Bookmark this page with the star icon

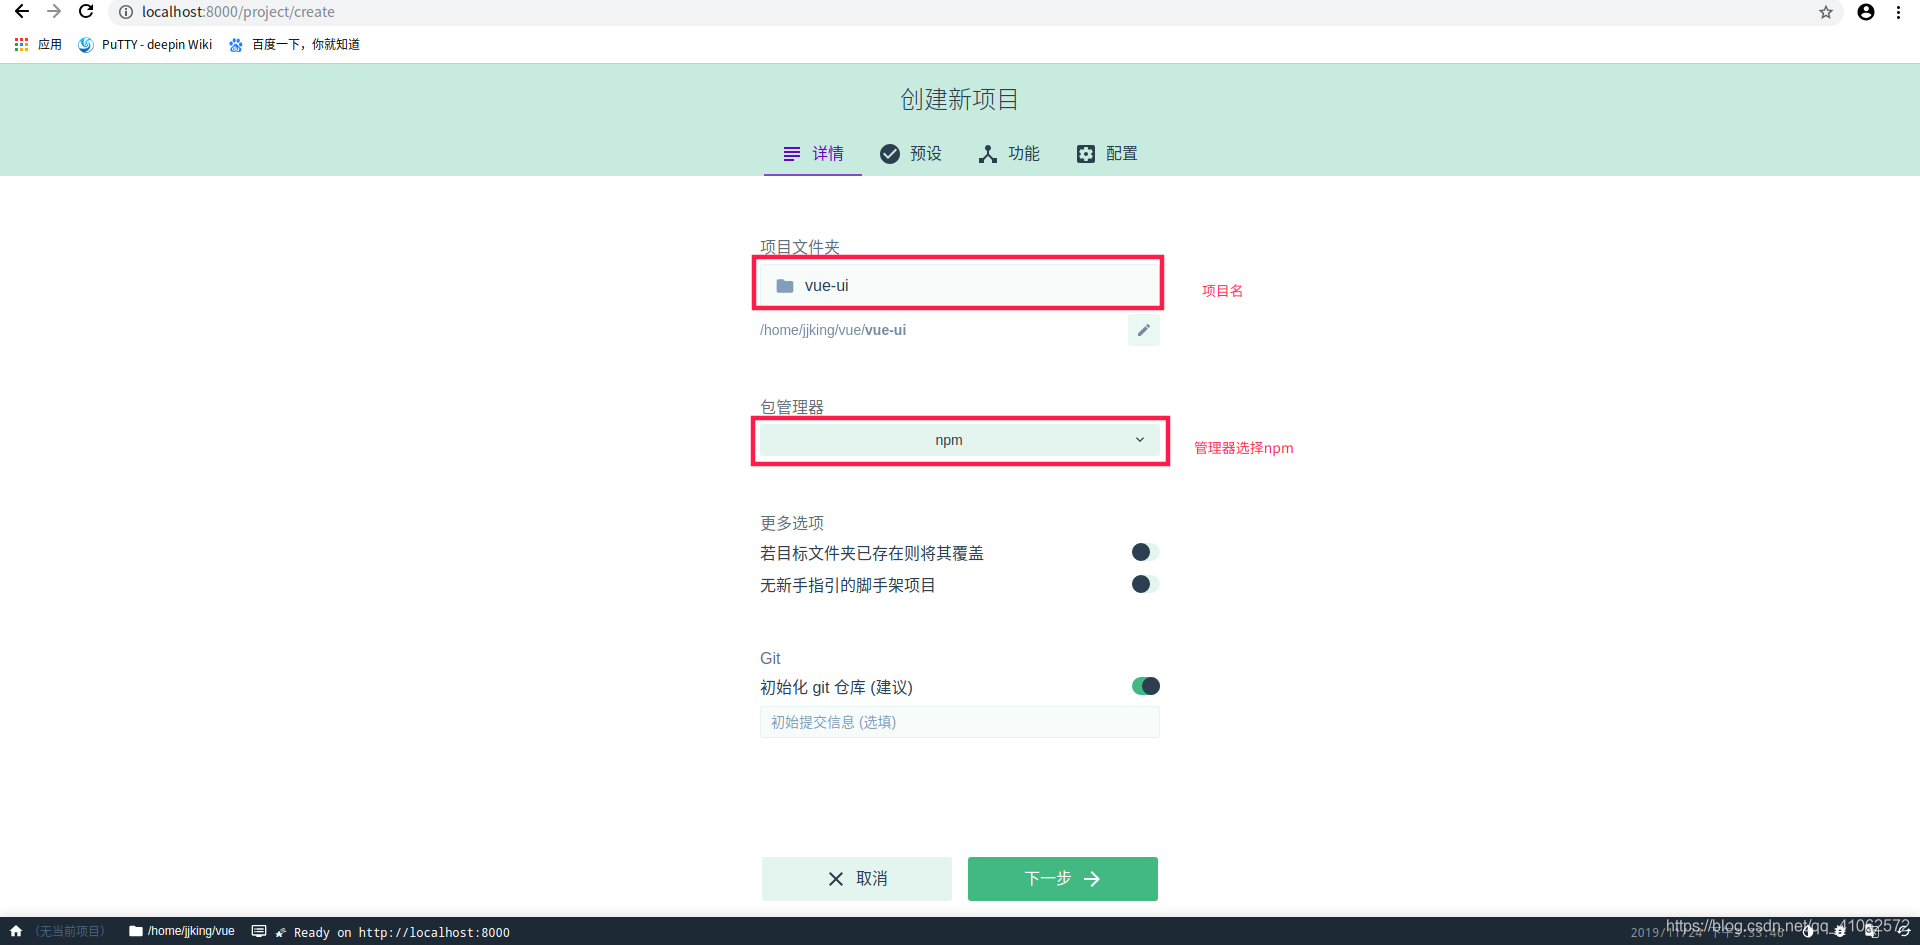pyautogui.click(x=1826, y=12)
